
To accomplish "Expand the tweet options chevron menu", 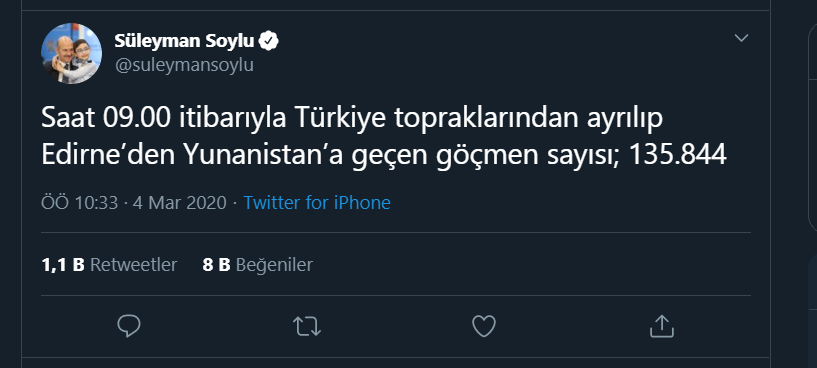I will [741, 38].
